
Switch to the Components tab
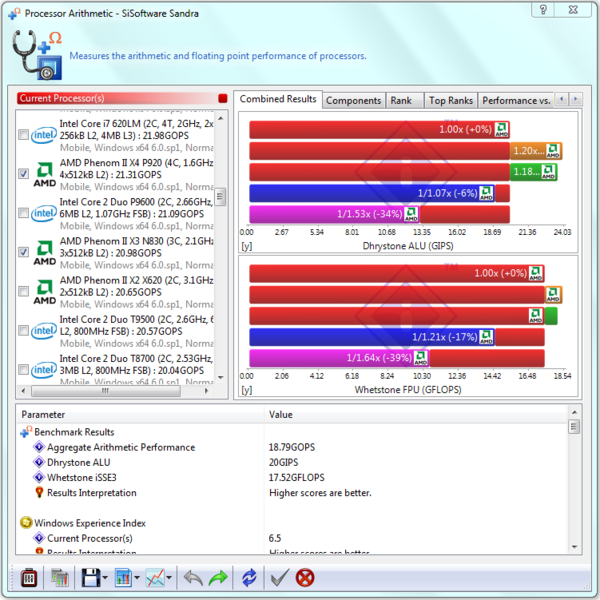[353, 101]
